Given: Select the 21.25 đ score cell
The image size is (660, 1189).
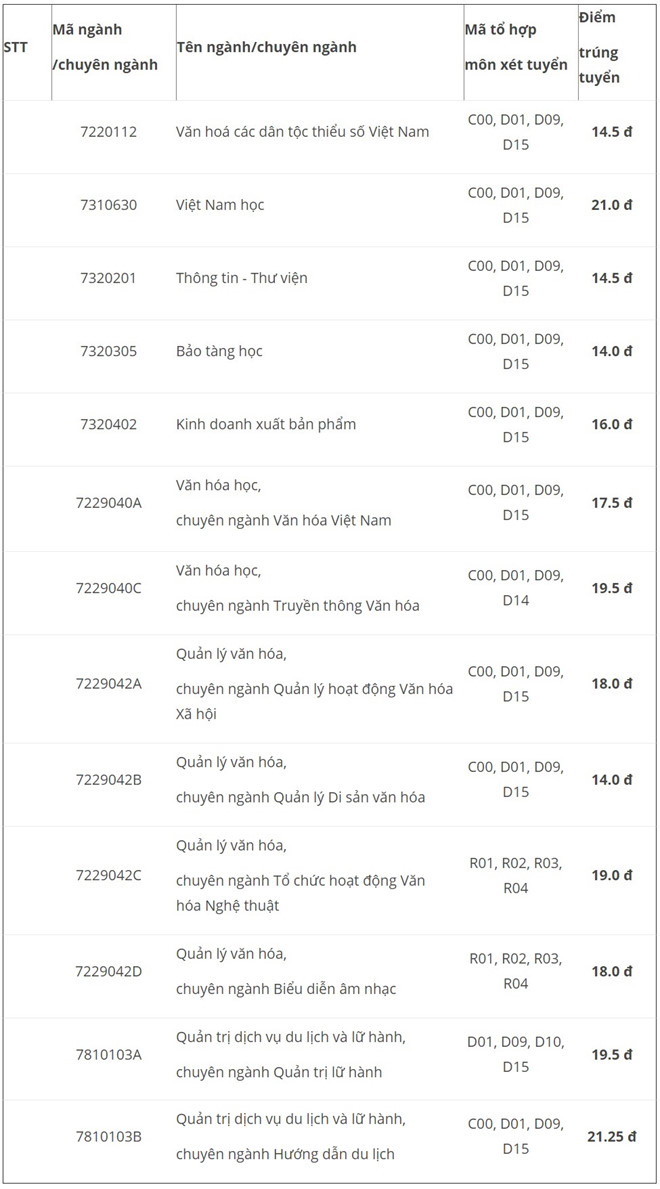Looking at the screenshot, I should tap(611, 1137).
